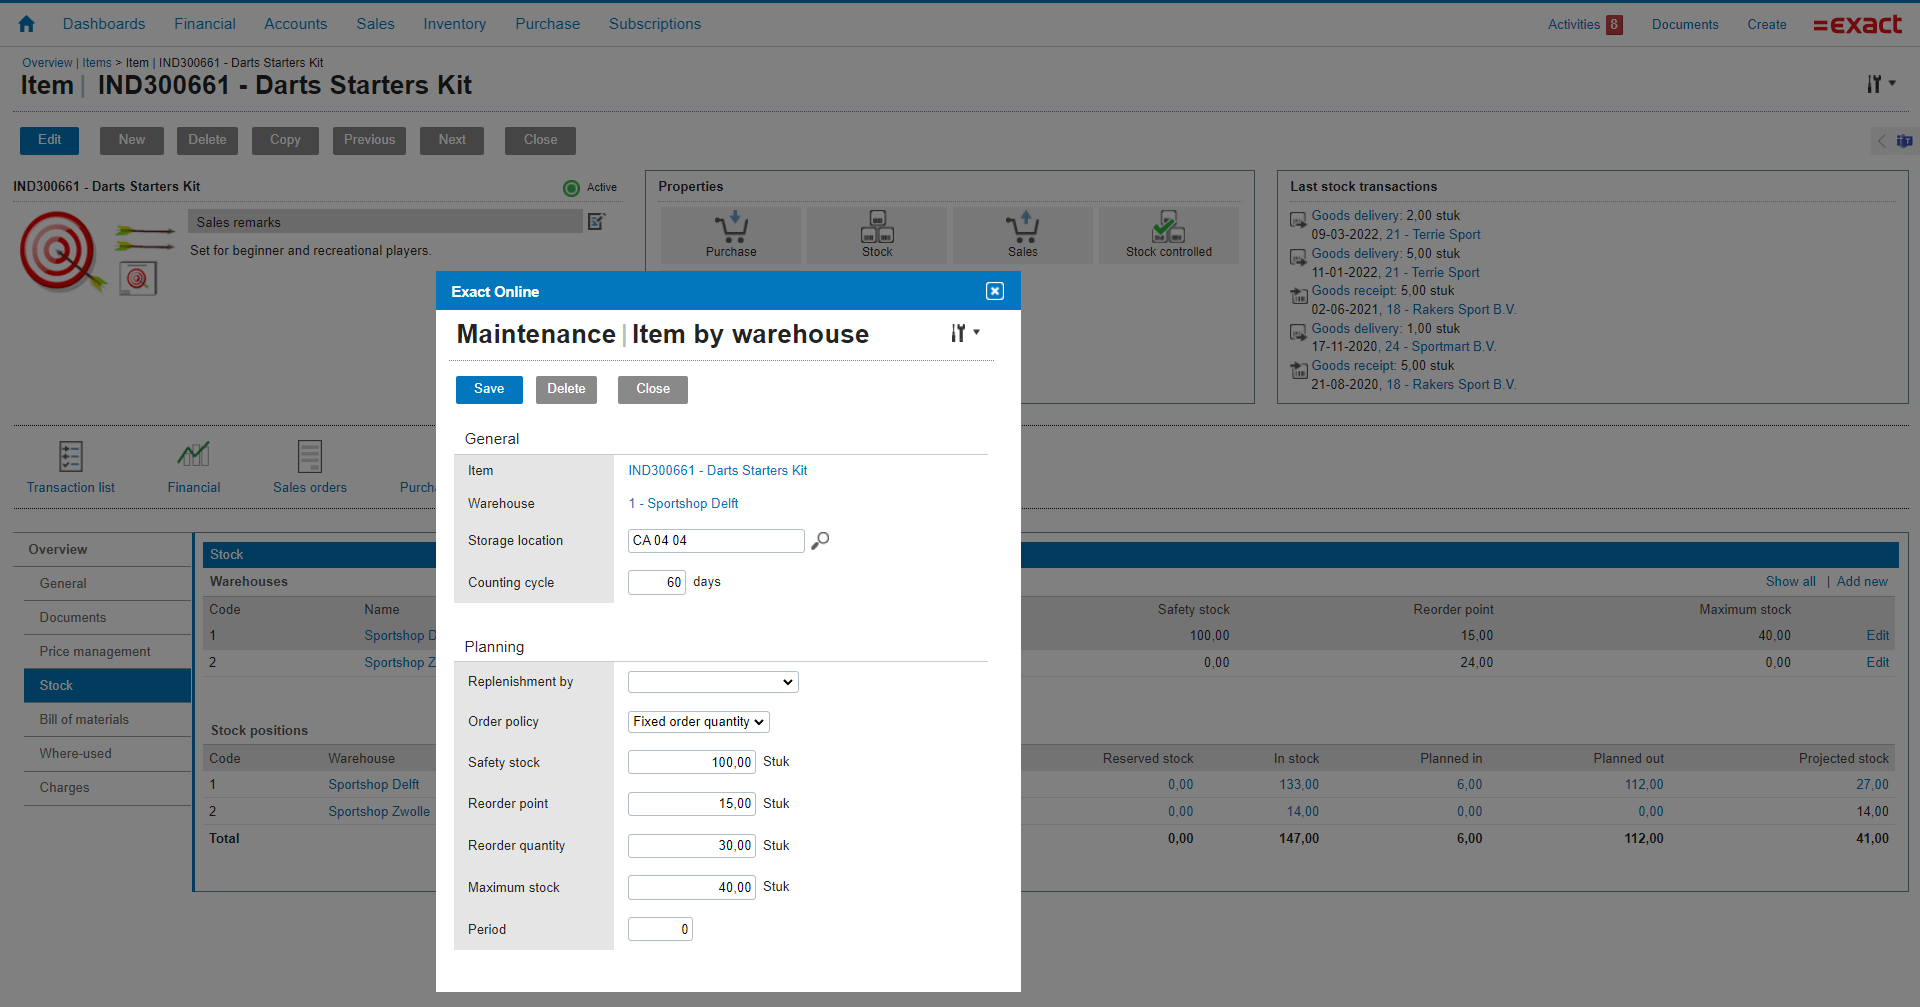Click Edit for warehouse row with 40,00 maximum
The height and width of the screenshot is (1007, 1920).
coord(1877,636)
